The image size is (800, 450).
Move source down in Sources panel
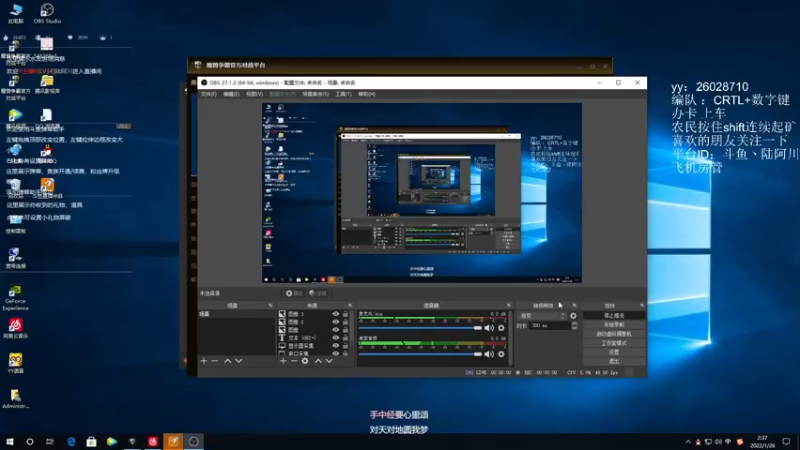tap(329, 361)
